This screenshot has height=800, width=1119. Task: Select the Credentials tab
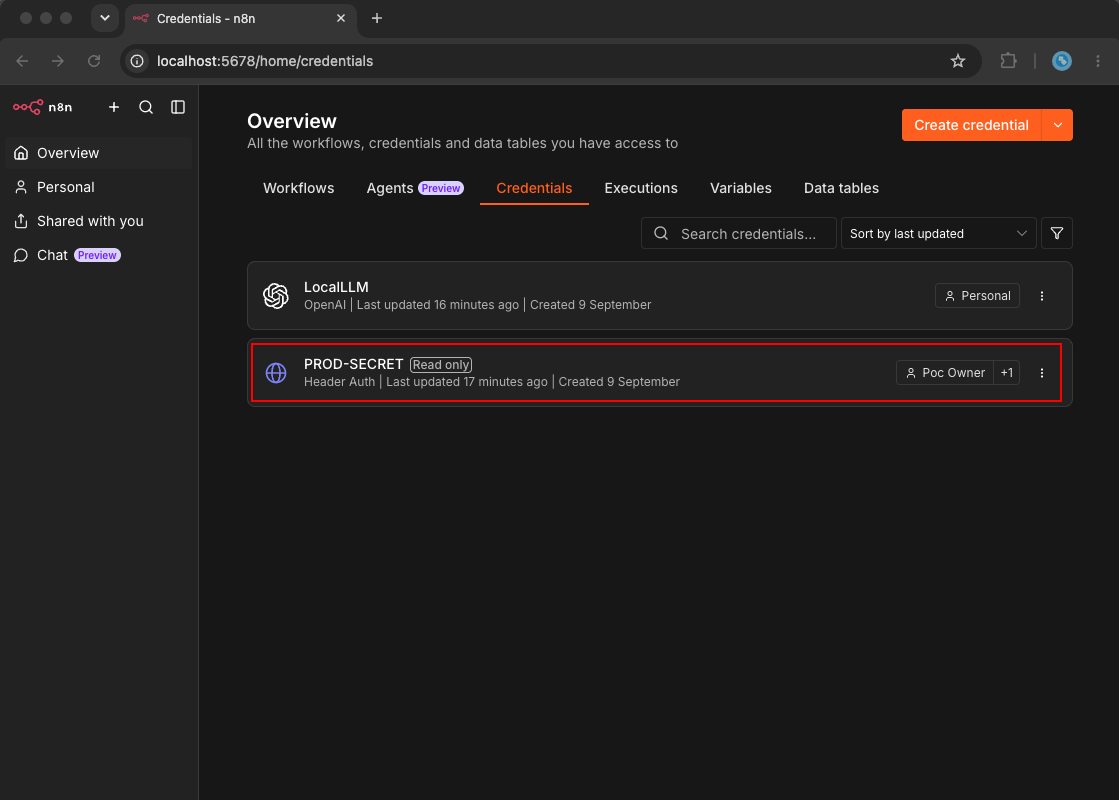(x=534, y=188)
